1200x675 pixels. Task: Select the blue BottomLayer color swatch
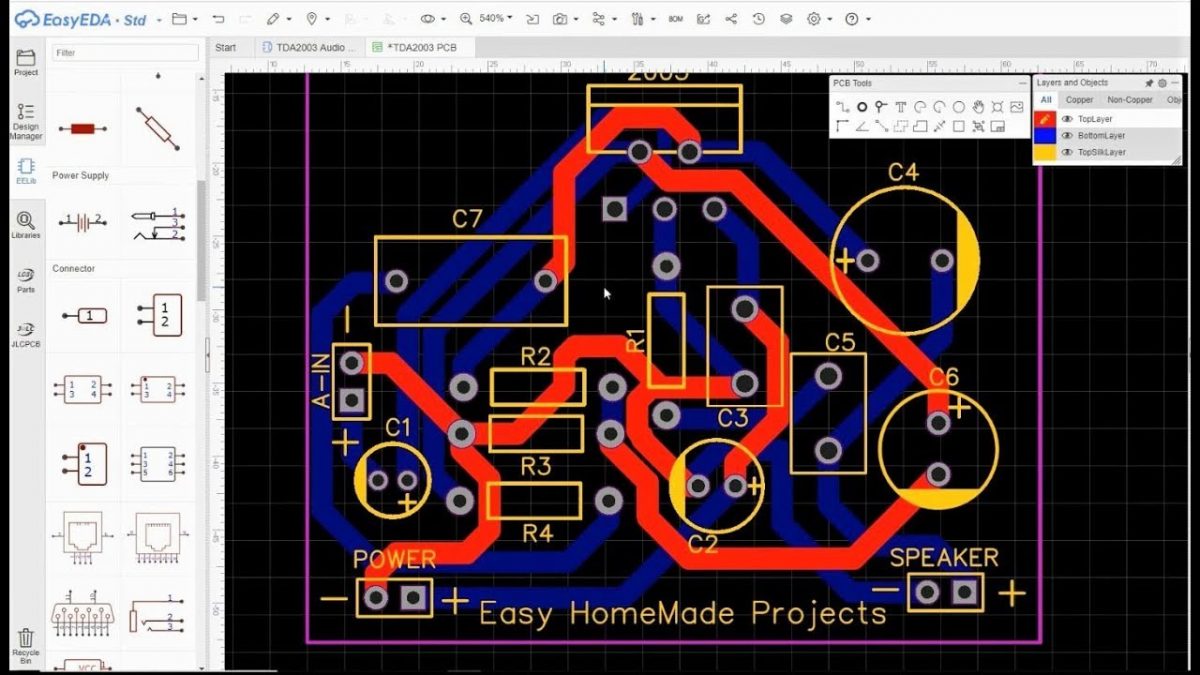[x=1044, y=136]
